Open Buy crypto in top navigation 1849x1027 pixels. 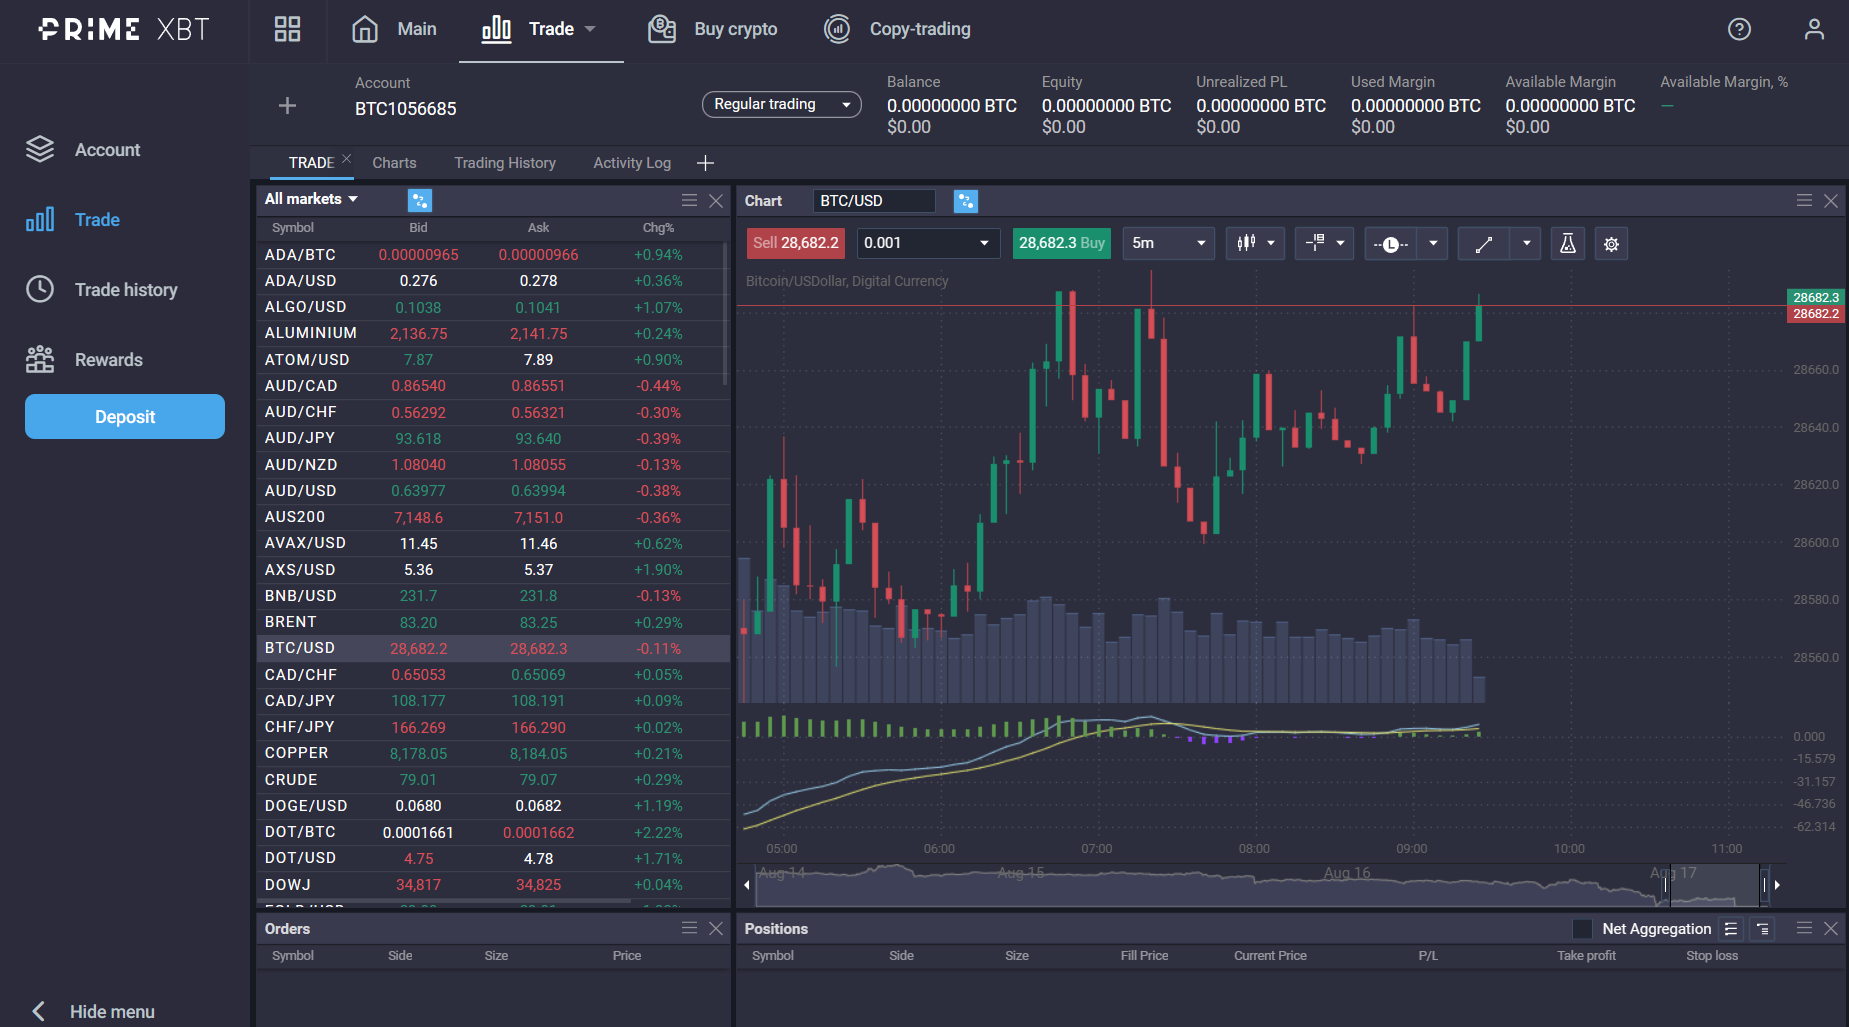[712, 29]
